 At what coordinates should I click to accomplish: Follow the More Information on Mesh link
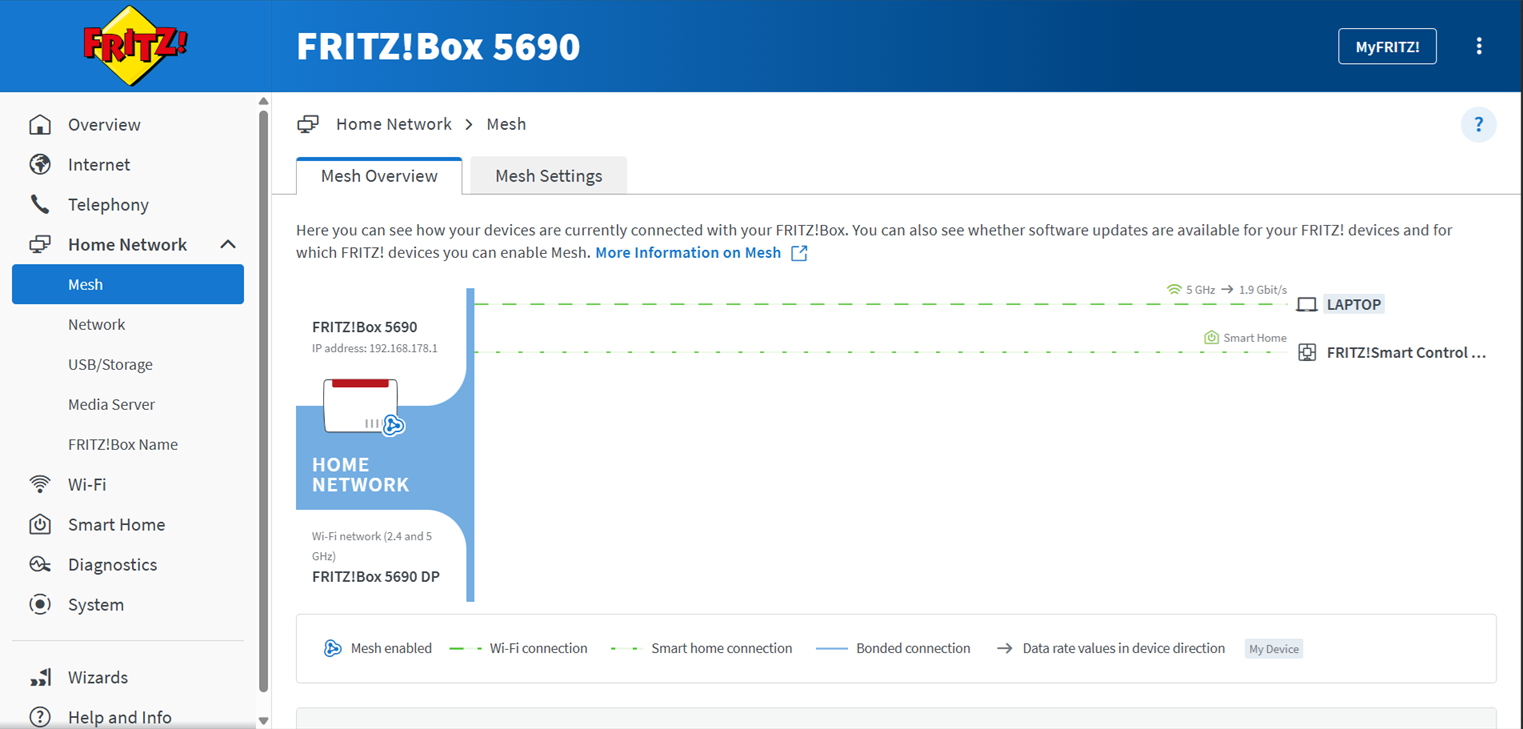point(688,253)
